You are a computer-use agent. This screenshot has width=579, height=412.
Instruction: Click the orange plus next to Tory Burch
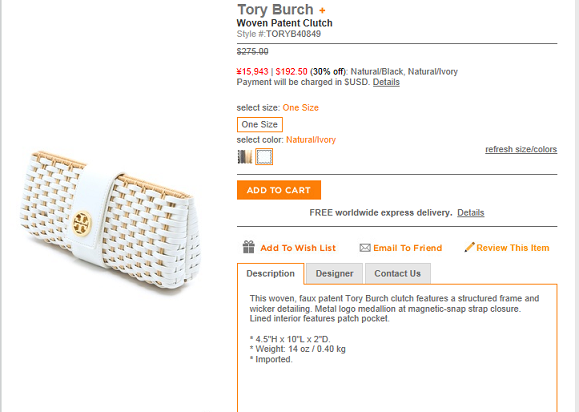click(322, 11)
